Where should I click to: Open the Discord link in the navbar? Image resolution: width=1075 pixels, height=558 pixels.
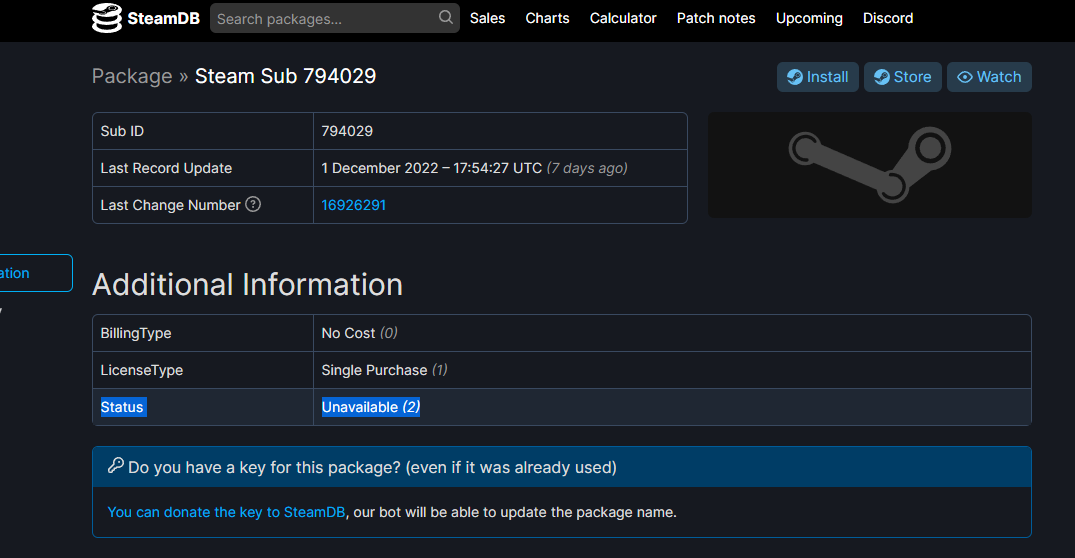pos(888,19)
